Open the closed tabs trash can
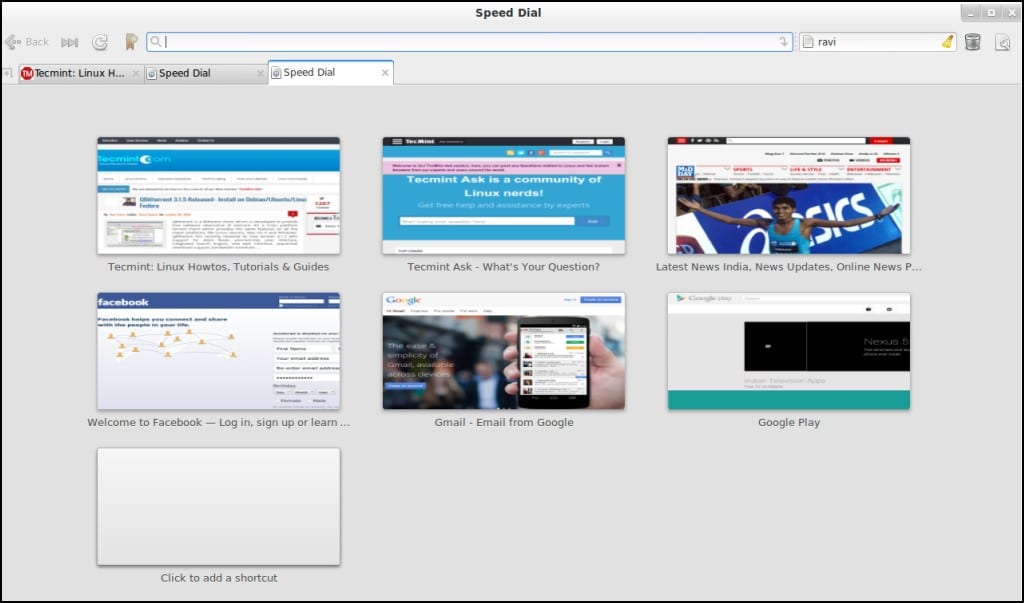Image resolution: width=1024 pixels, height=603 pixels. pos(972,42)
